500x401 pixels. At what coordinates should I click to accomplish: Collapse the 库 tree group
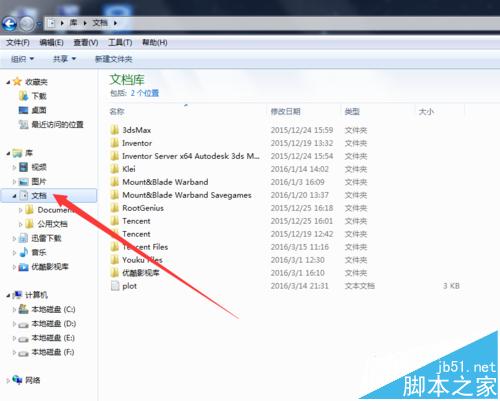point(8,153)
